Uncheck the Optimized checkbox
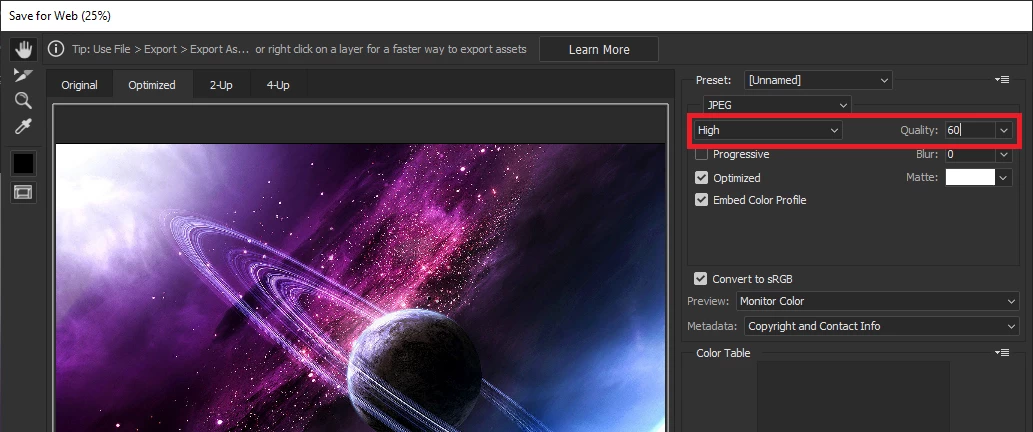 [702, 178]
